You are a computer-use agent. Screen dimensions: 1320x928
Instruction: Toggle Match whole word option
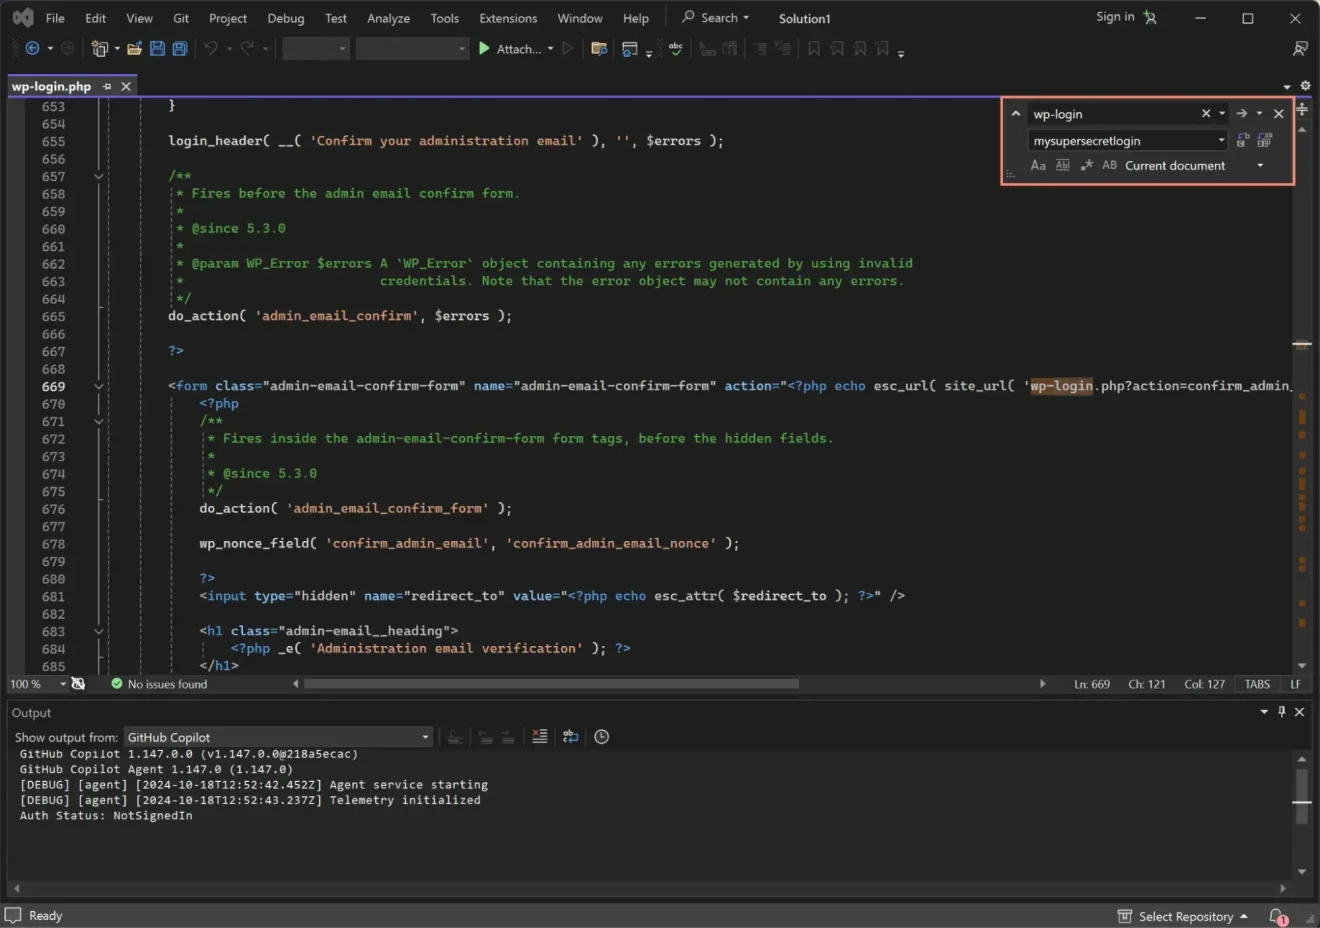tap(1062, 165)
